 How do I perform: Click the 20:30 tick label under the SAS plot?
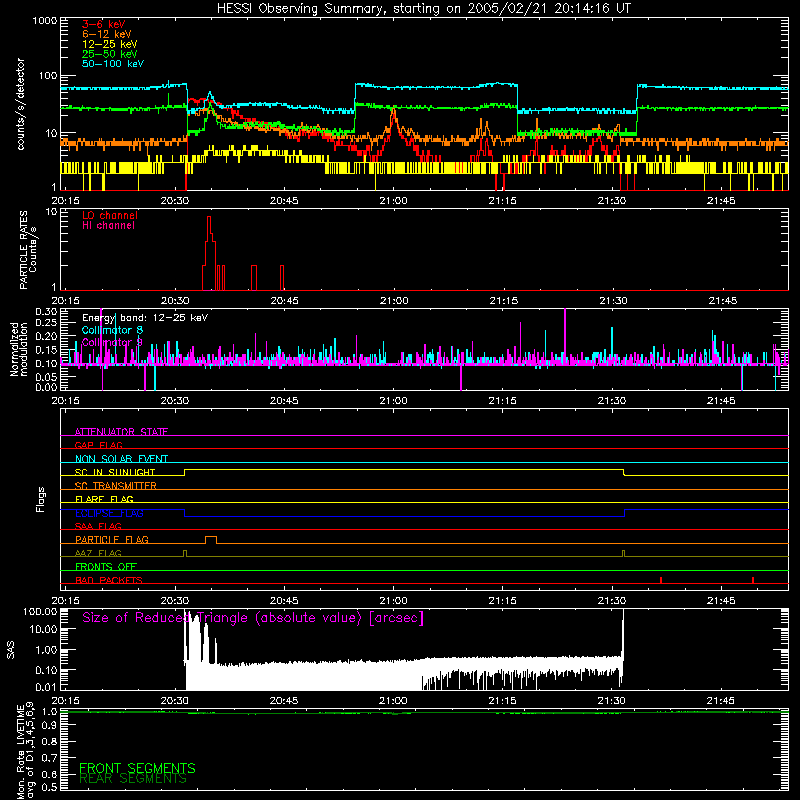tap(175, 701)
